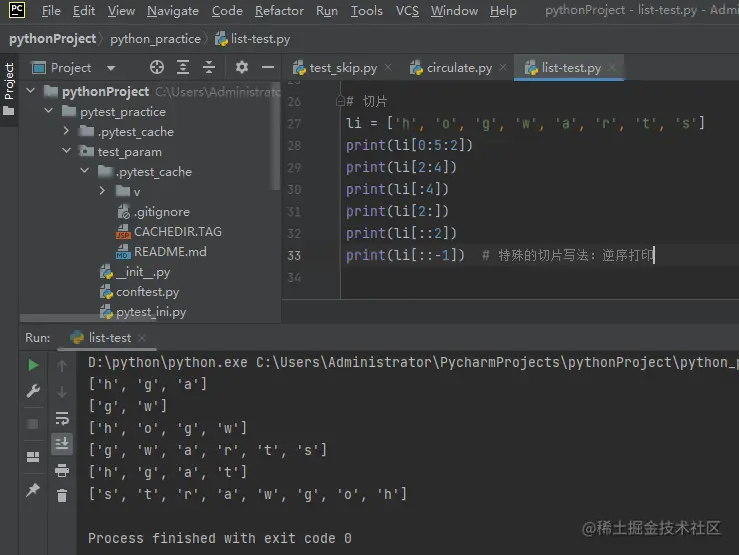The height and width of the screenshot is (555, 739).
Task: Select conftest.py in the project tree
Action: click(140, 292)
